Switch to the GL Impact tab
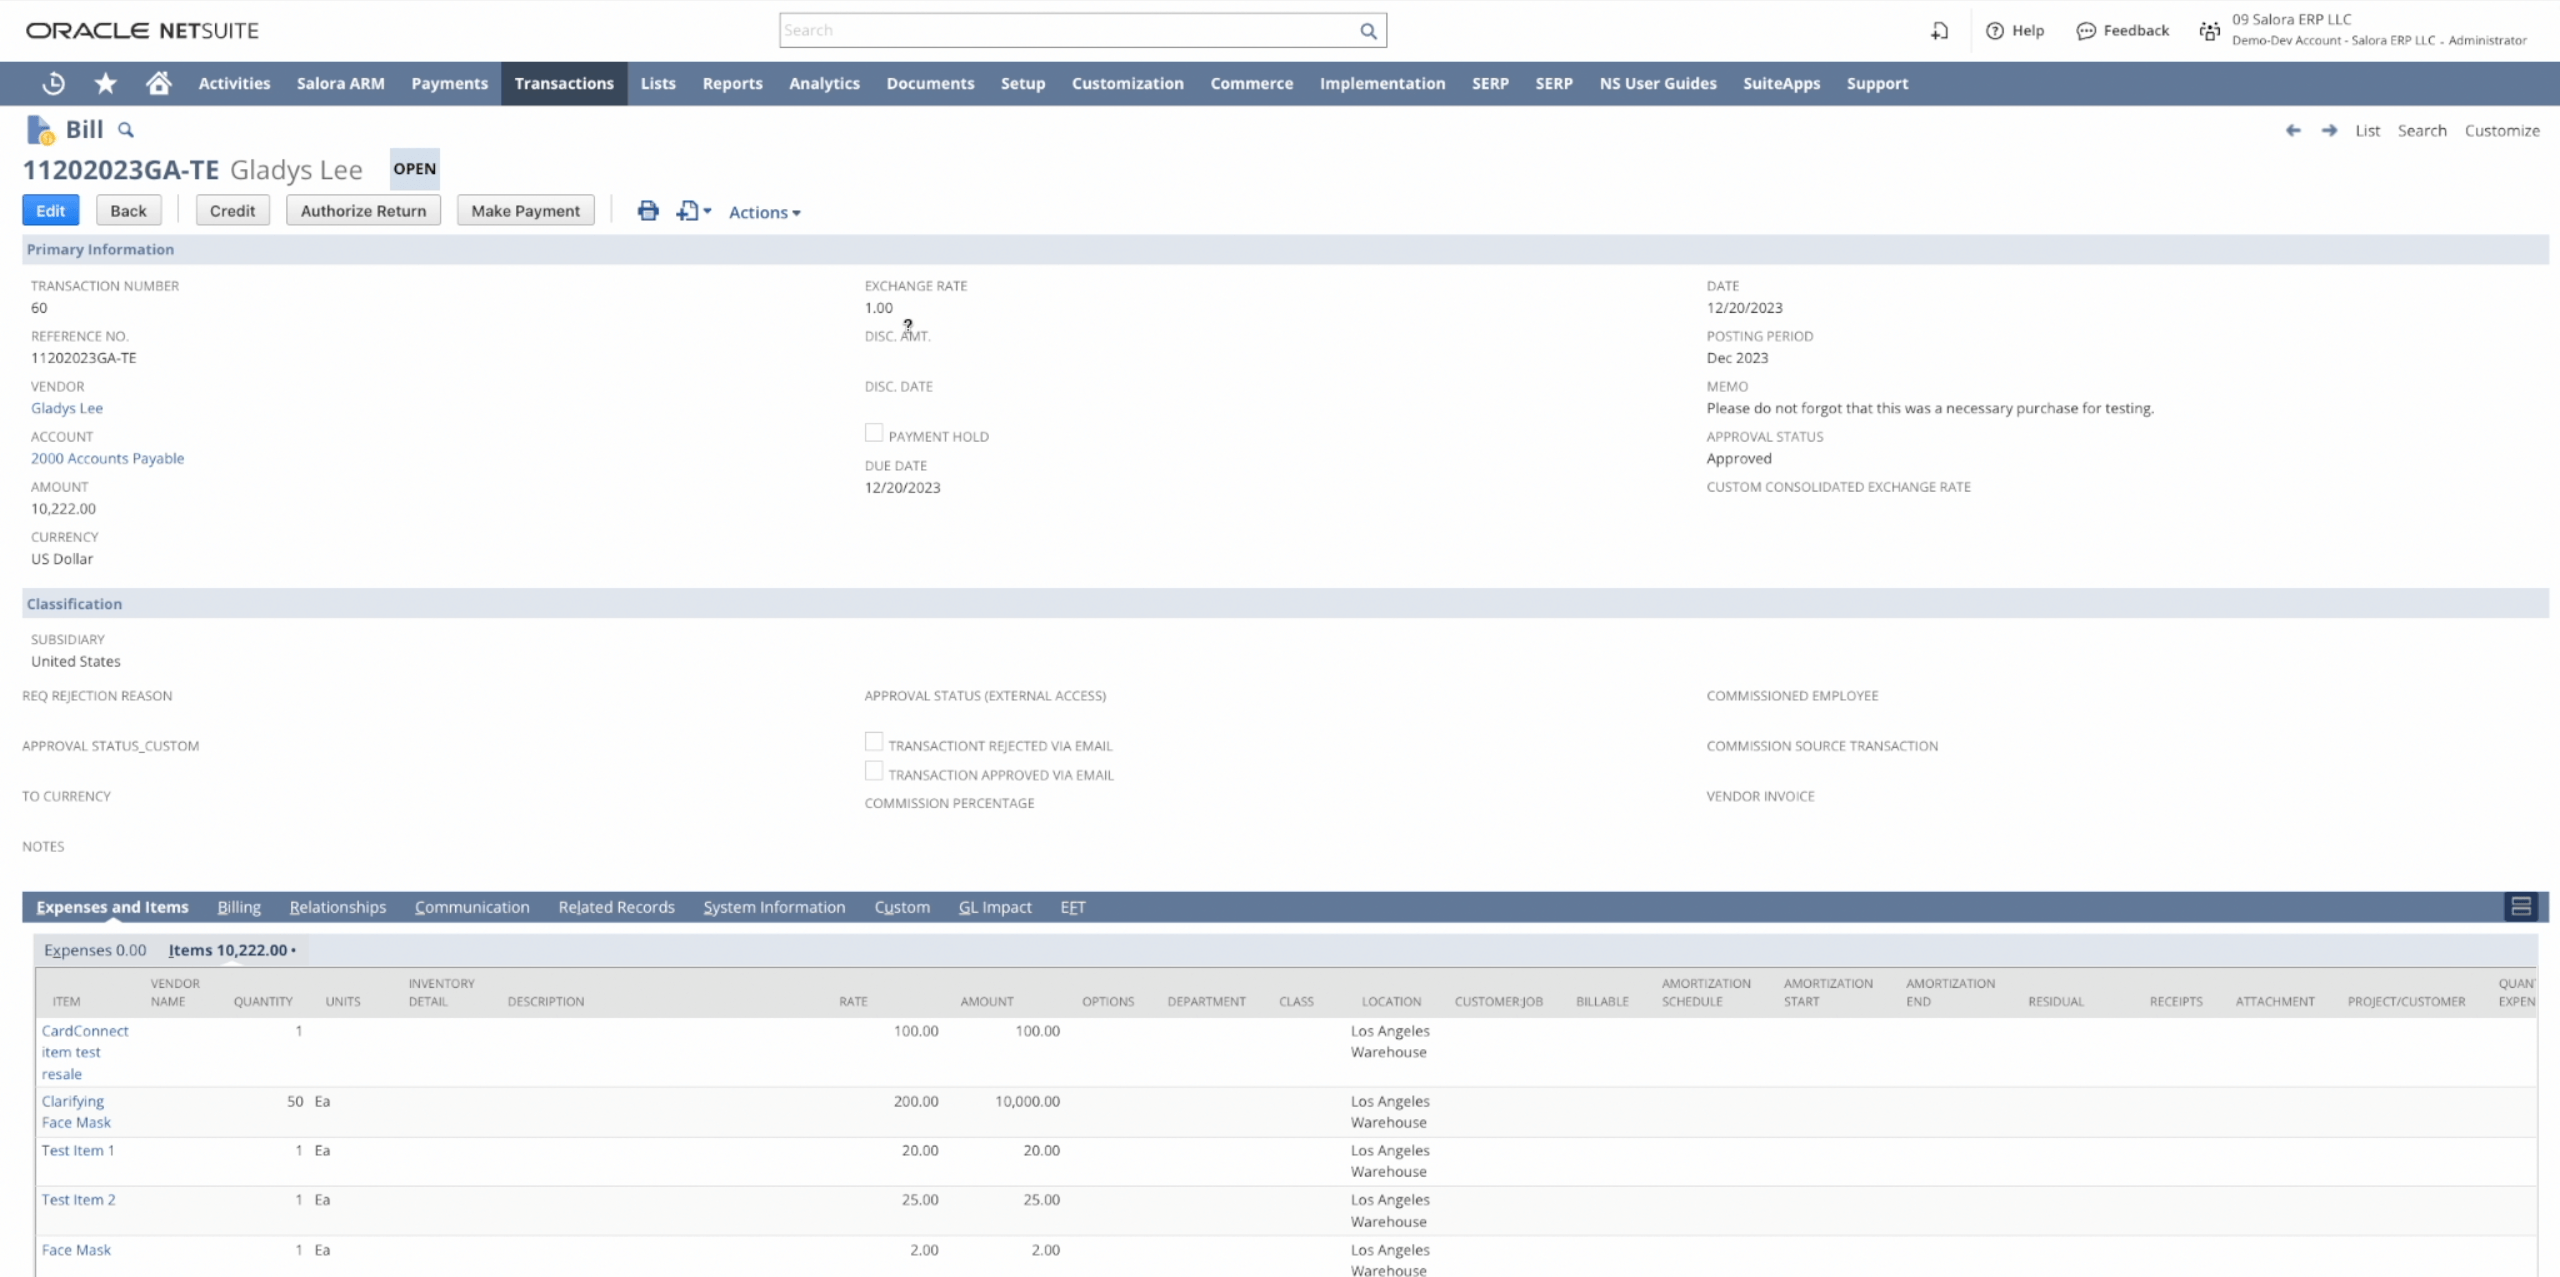 pyautogui.click(x=994, y=907)
